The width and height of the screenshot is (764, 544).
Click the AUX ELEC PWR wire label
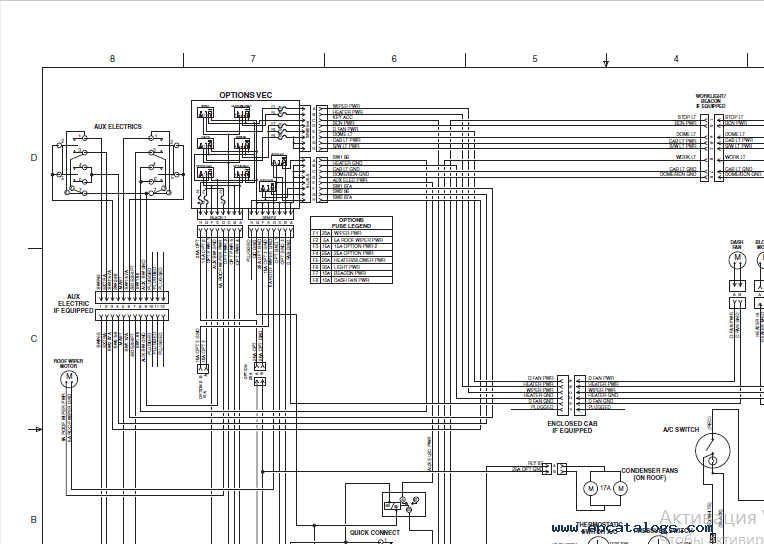(x=350, y=180)
